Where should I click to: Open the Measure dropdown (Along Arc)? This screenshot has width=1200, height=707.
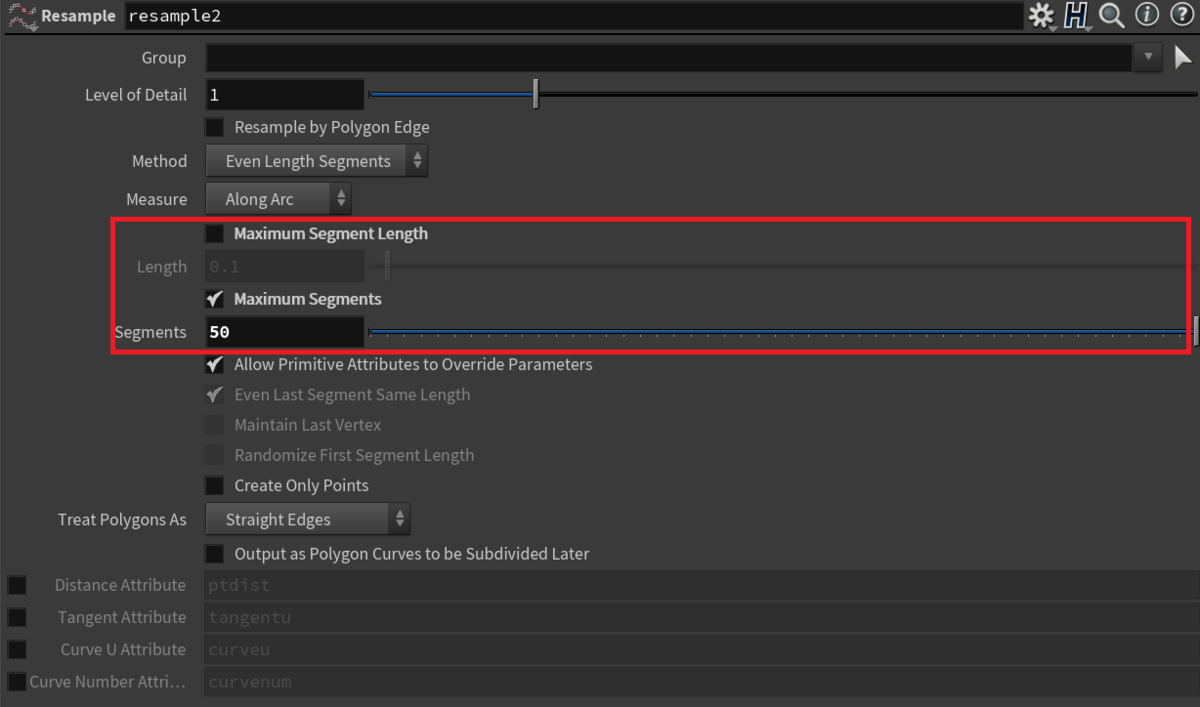point(279,199)
